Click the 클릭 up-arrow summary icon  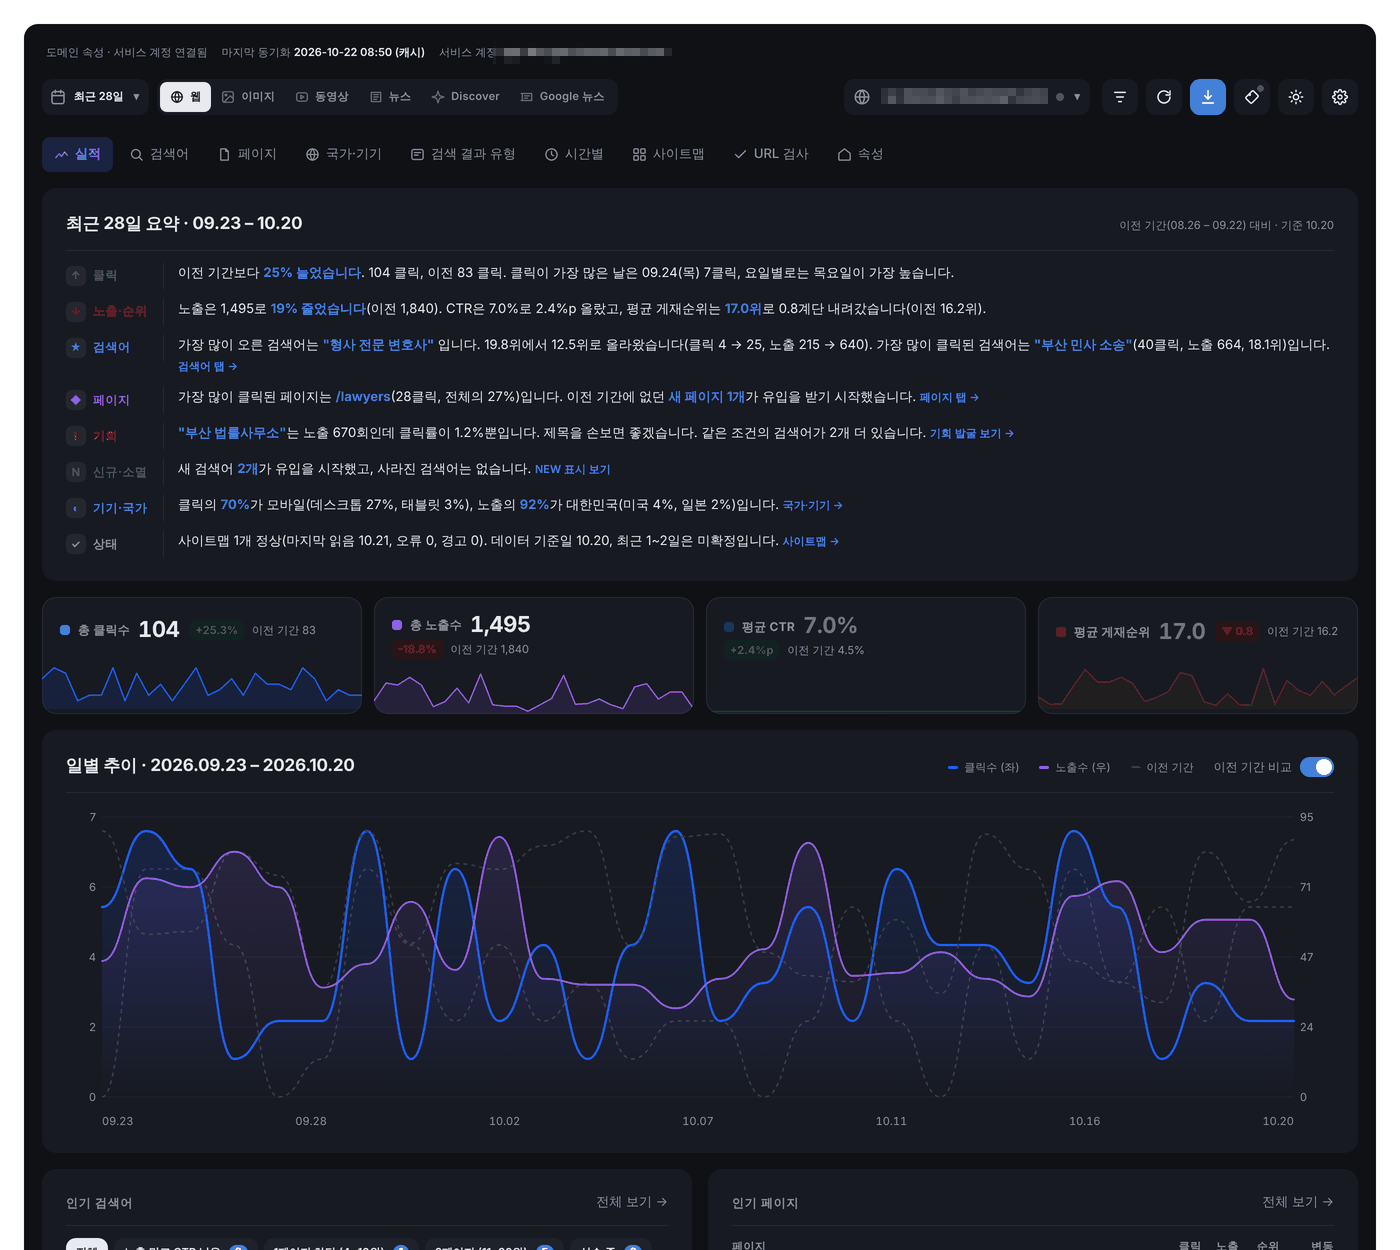click(76, 275)
